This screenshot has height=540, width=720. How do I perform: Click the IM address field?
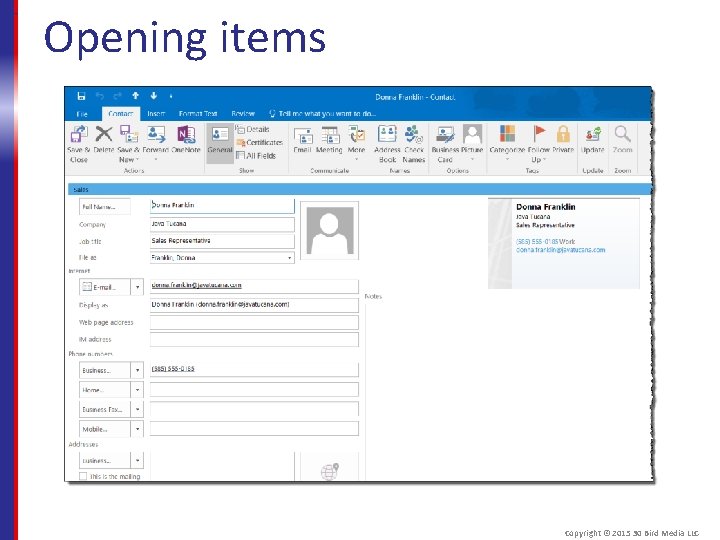tap(254, 339)
